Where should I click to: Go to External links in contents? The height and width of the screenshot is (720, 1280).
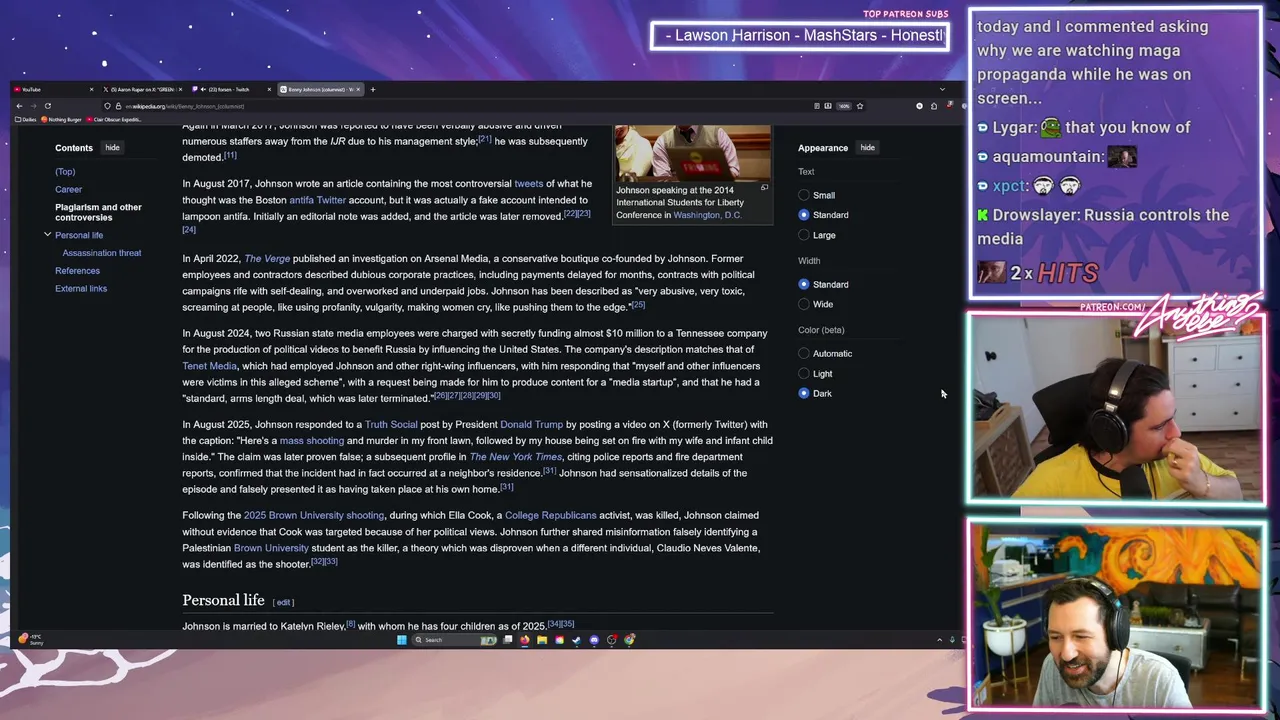click(81, 288)
